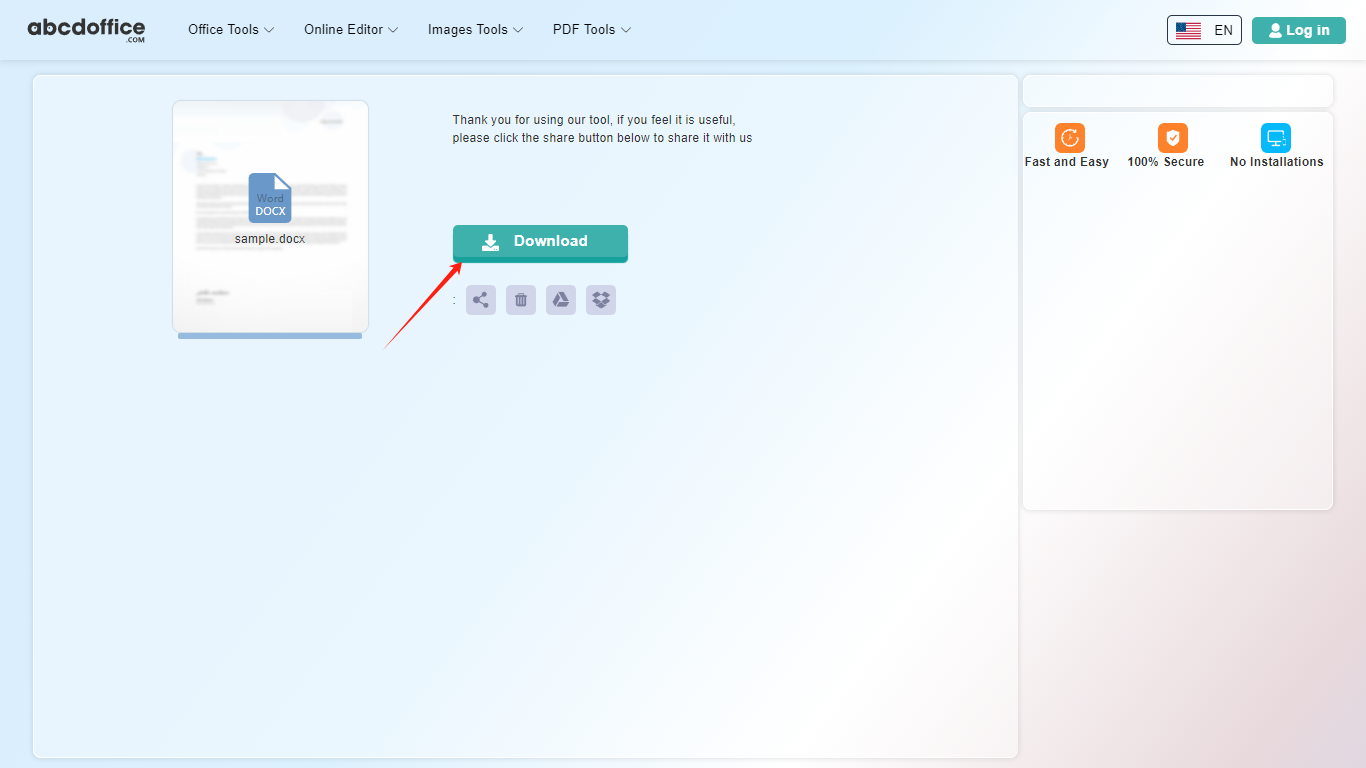Click the Word DOCX file icon
The height and width of the screenshot is (768, 1366).
tap(270, 199)
